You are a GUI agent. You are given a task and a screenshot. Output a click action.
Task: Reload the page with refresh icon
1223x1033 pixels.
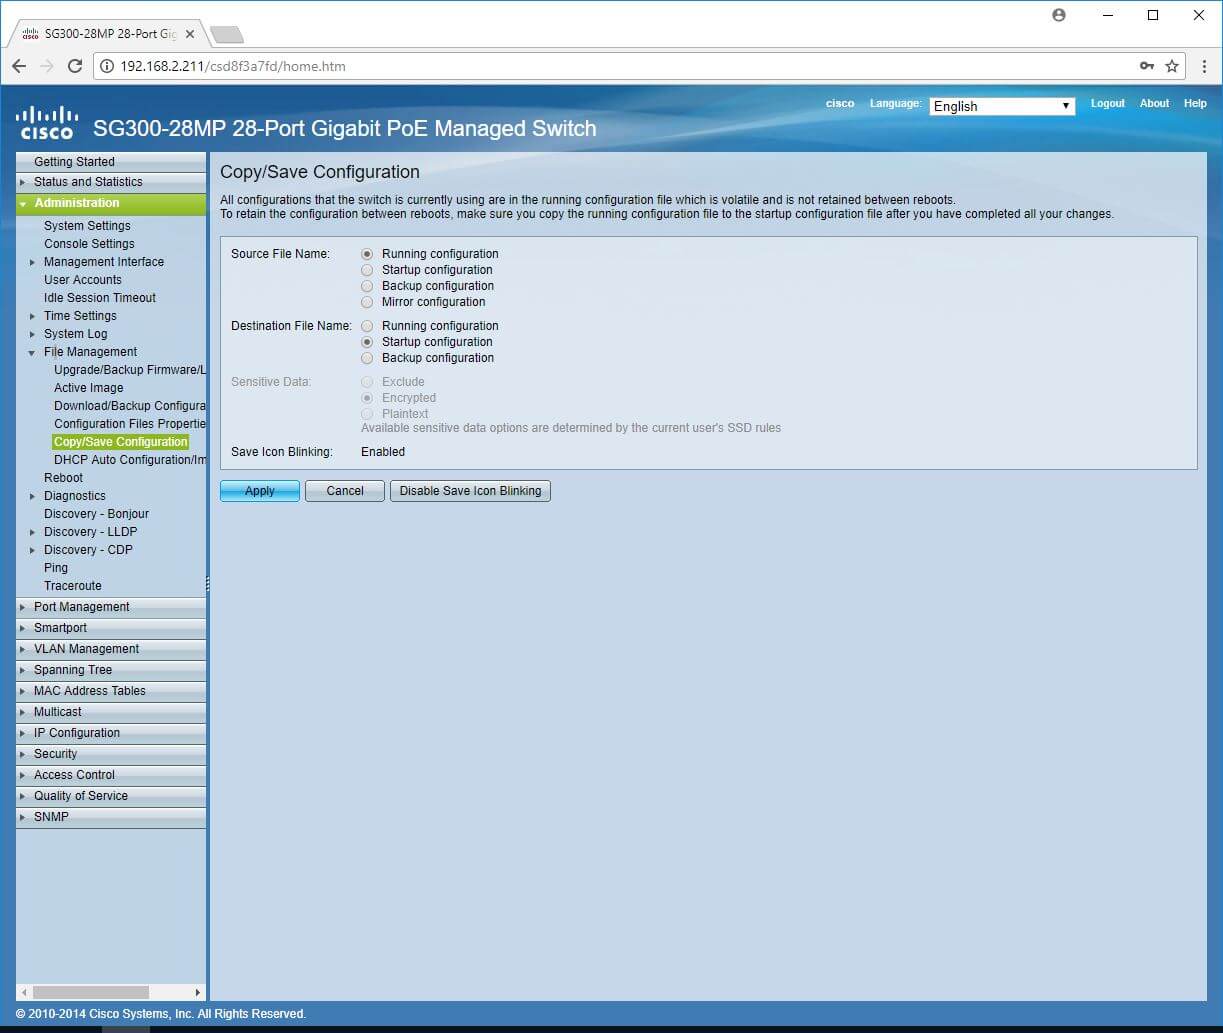[x=74, y=66]
